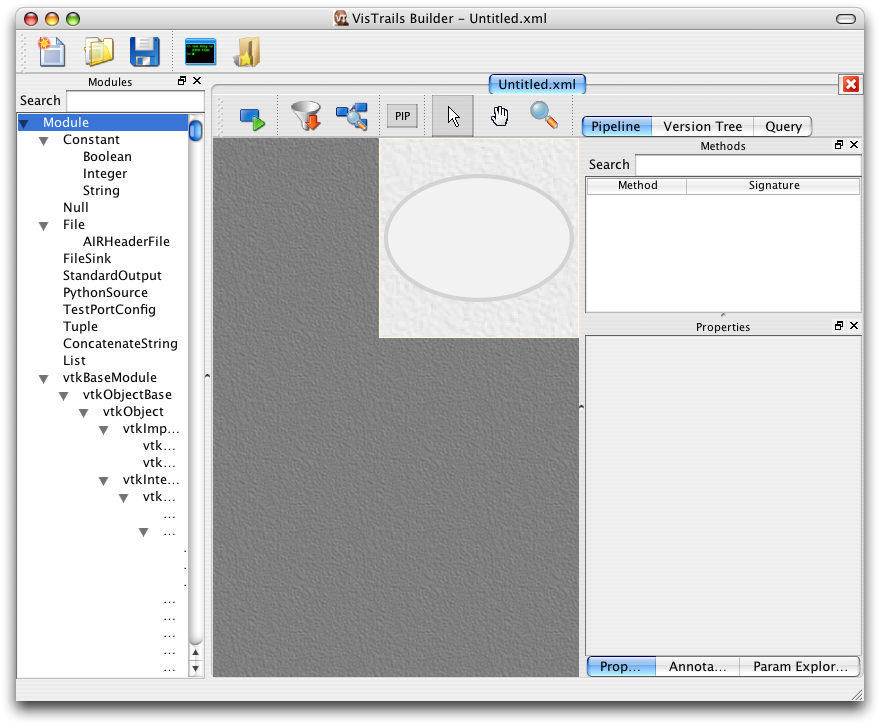Toggle the PIP button

(402, 117)
